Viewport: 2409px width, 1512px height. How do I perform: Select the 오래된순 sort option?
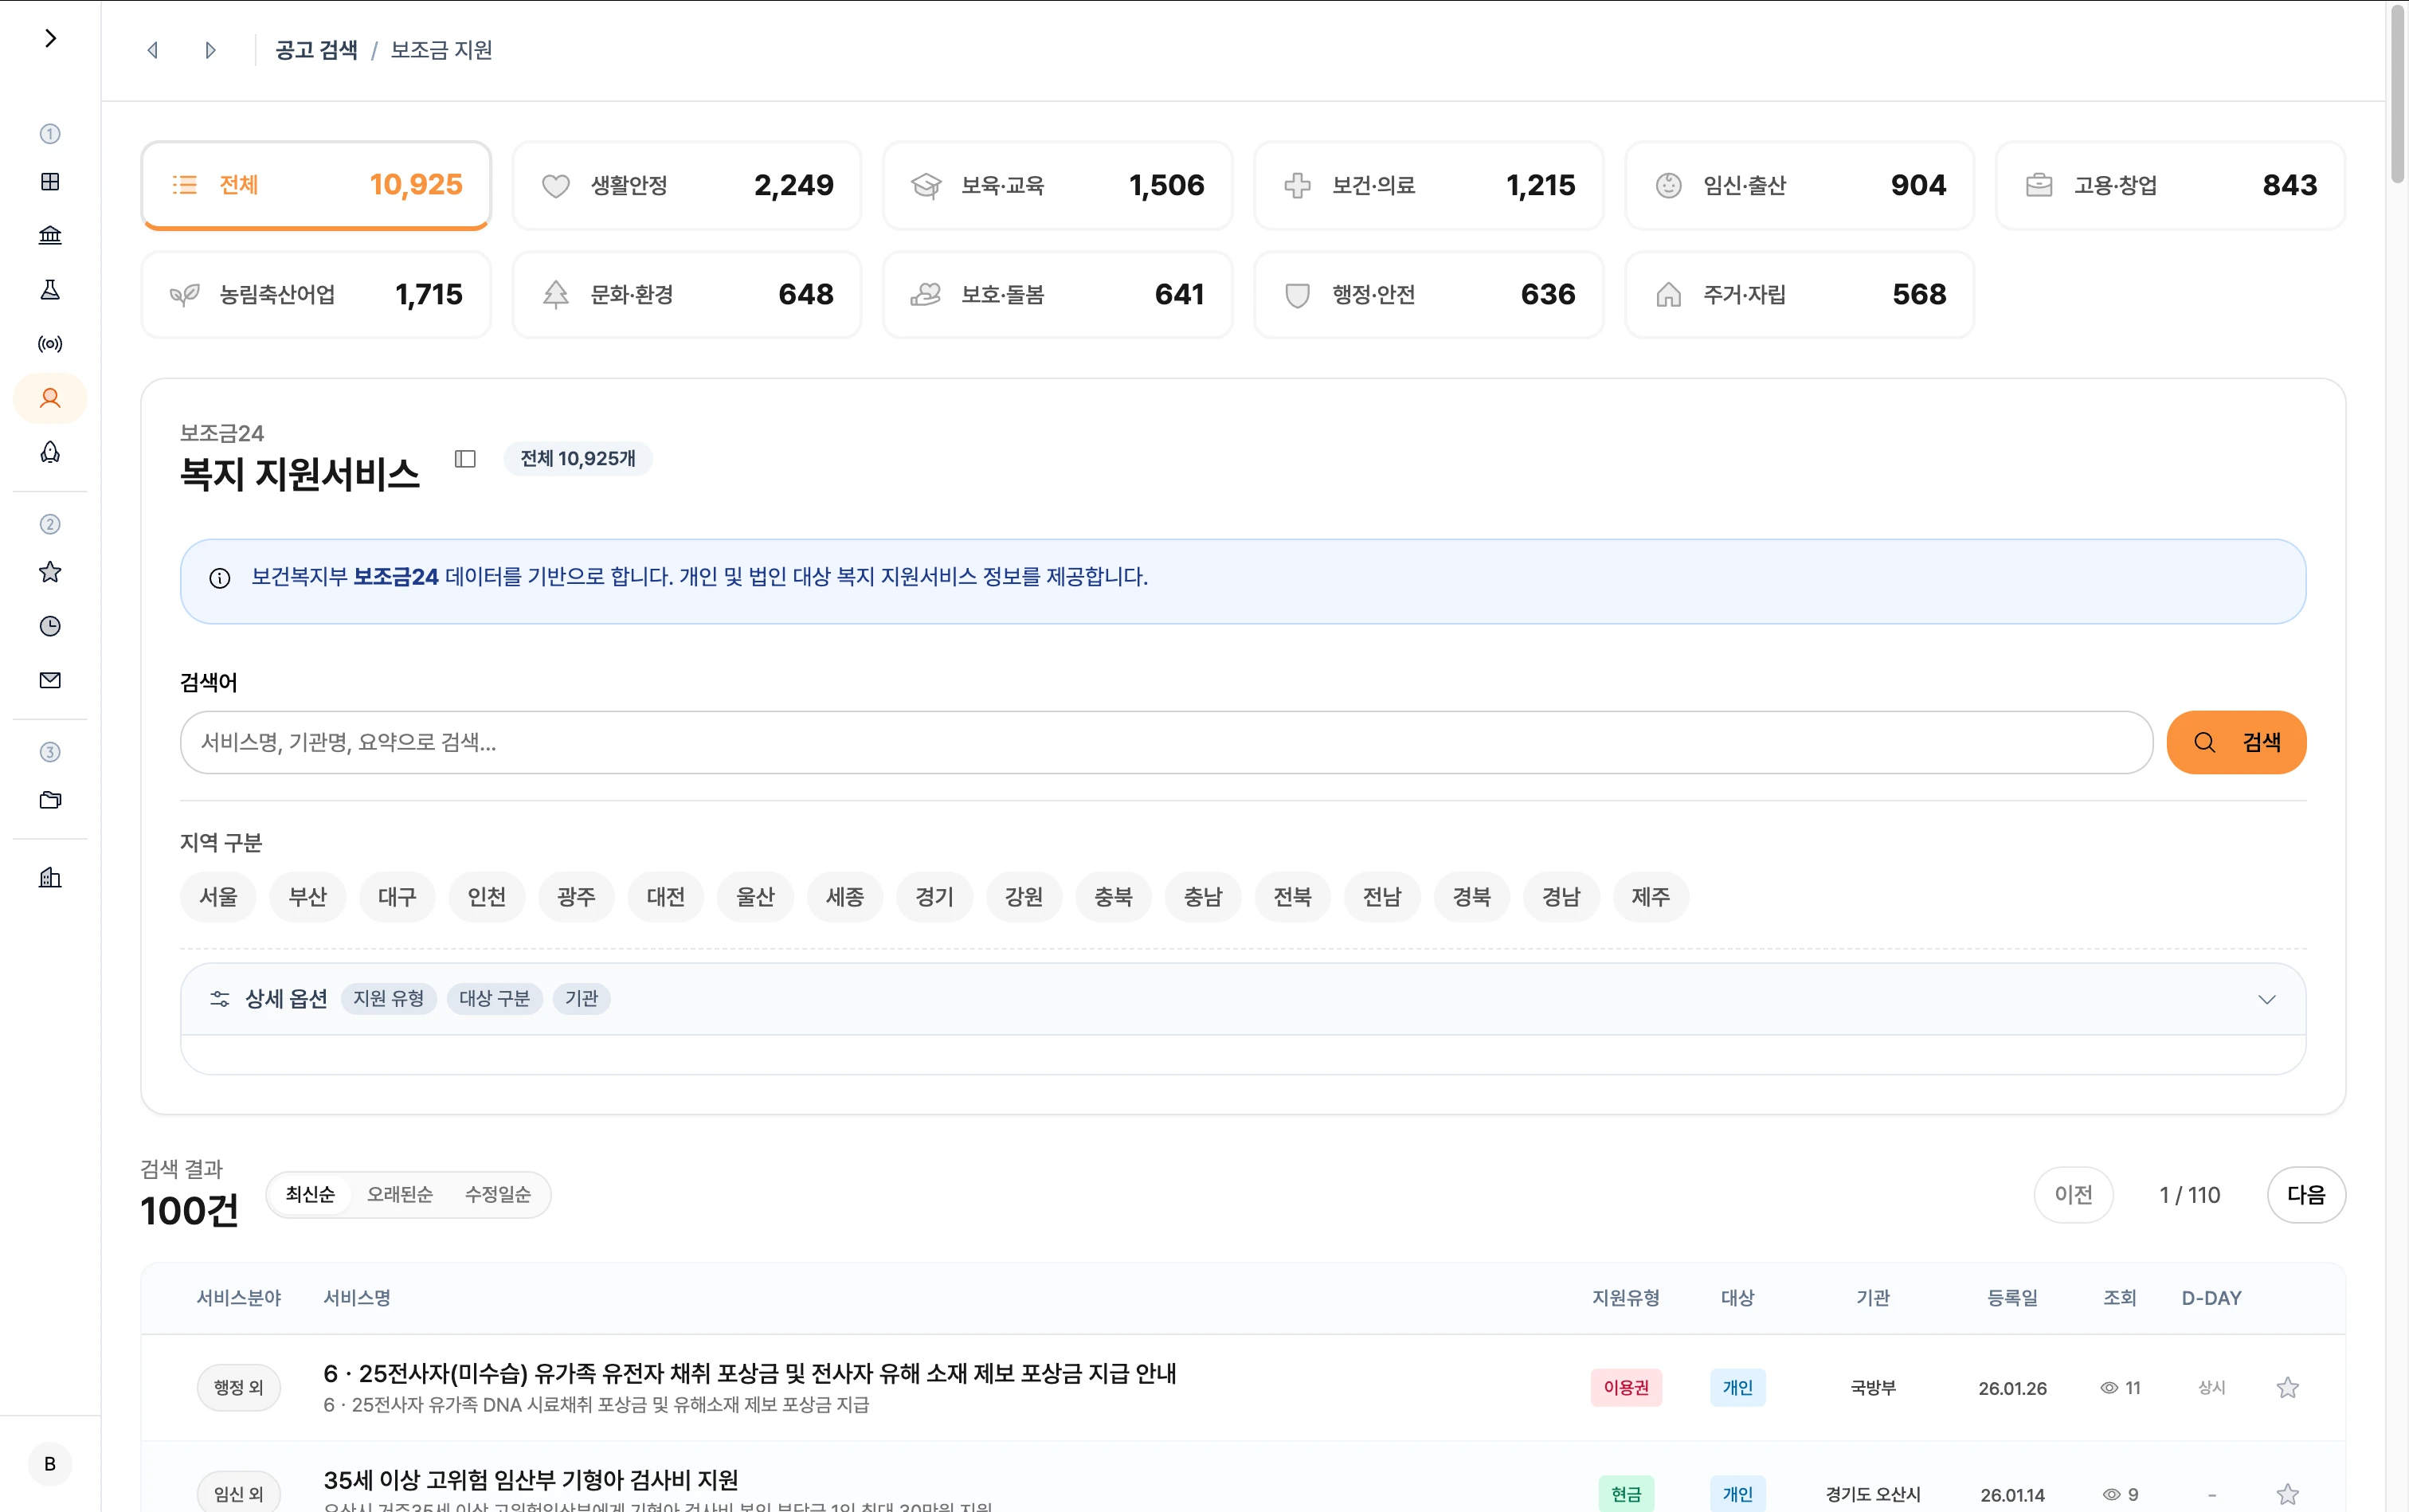click(399, 1195)
